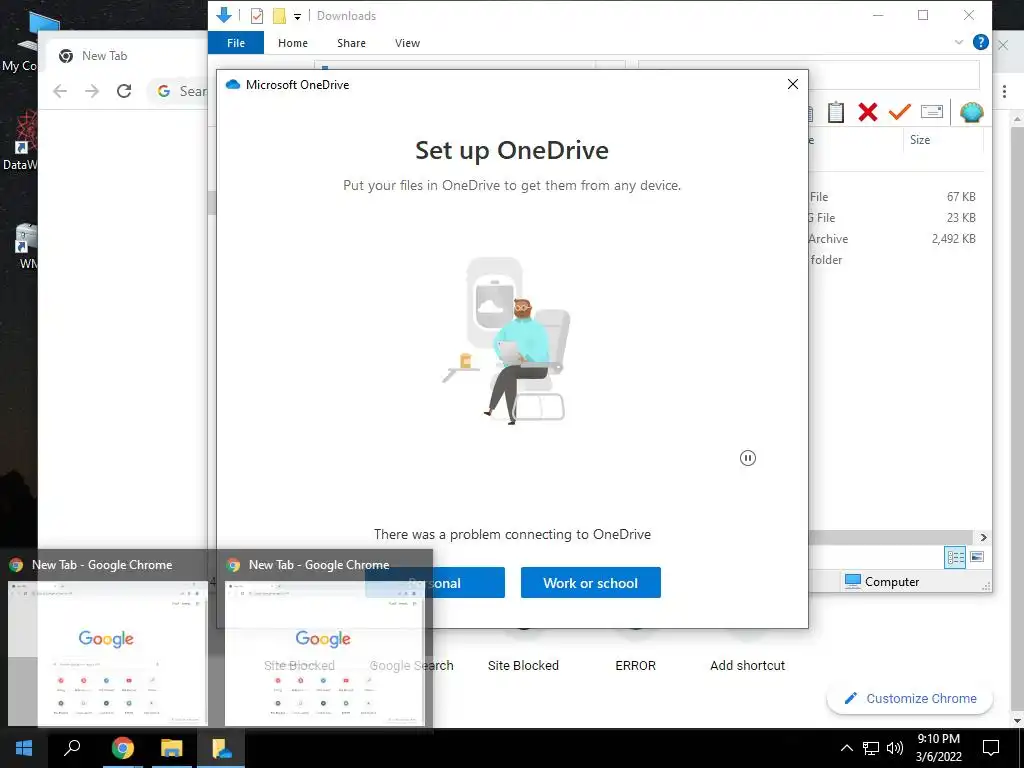Viewport: 1024px width, 768px height.
Task: Click the blue down-arrow quick access icon
Action: coord(224,15)
